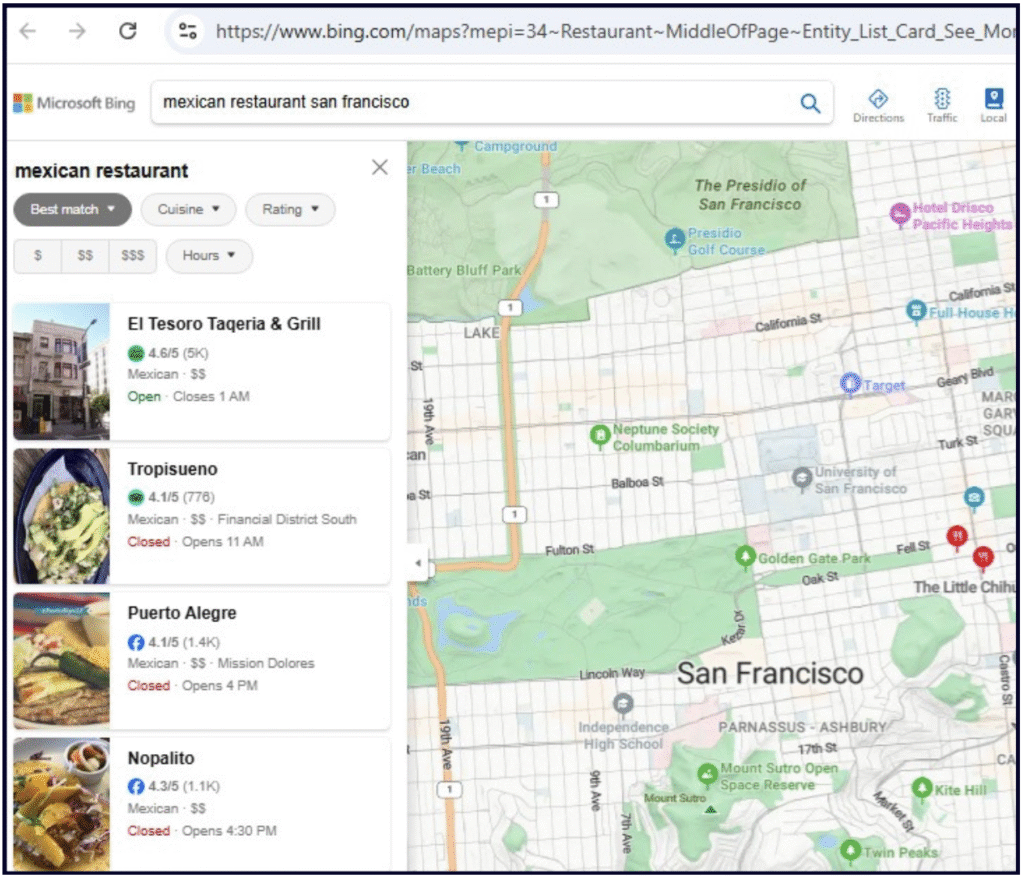Click the Hotel Drisco map pin
Screen dimensions: 1024x878
coord(899,214)
